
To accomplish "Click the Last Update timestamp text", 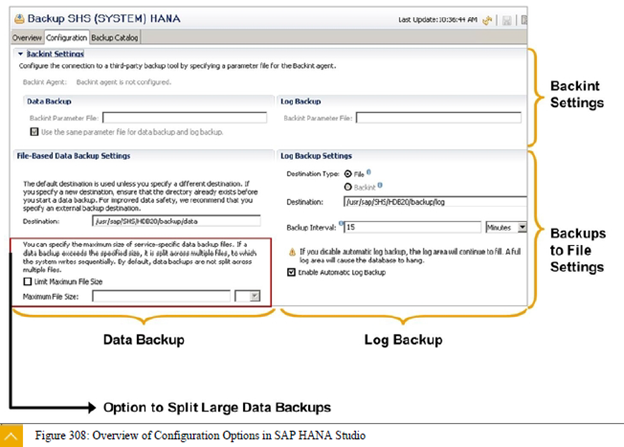I will click(x=438, y=20).
